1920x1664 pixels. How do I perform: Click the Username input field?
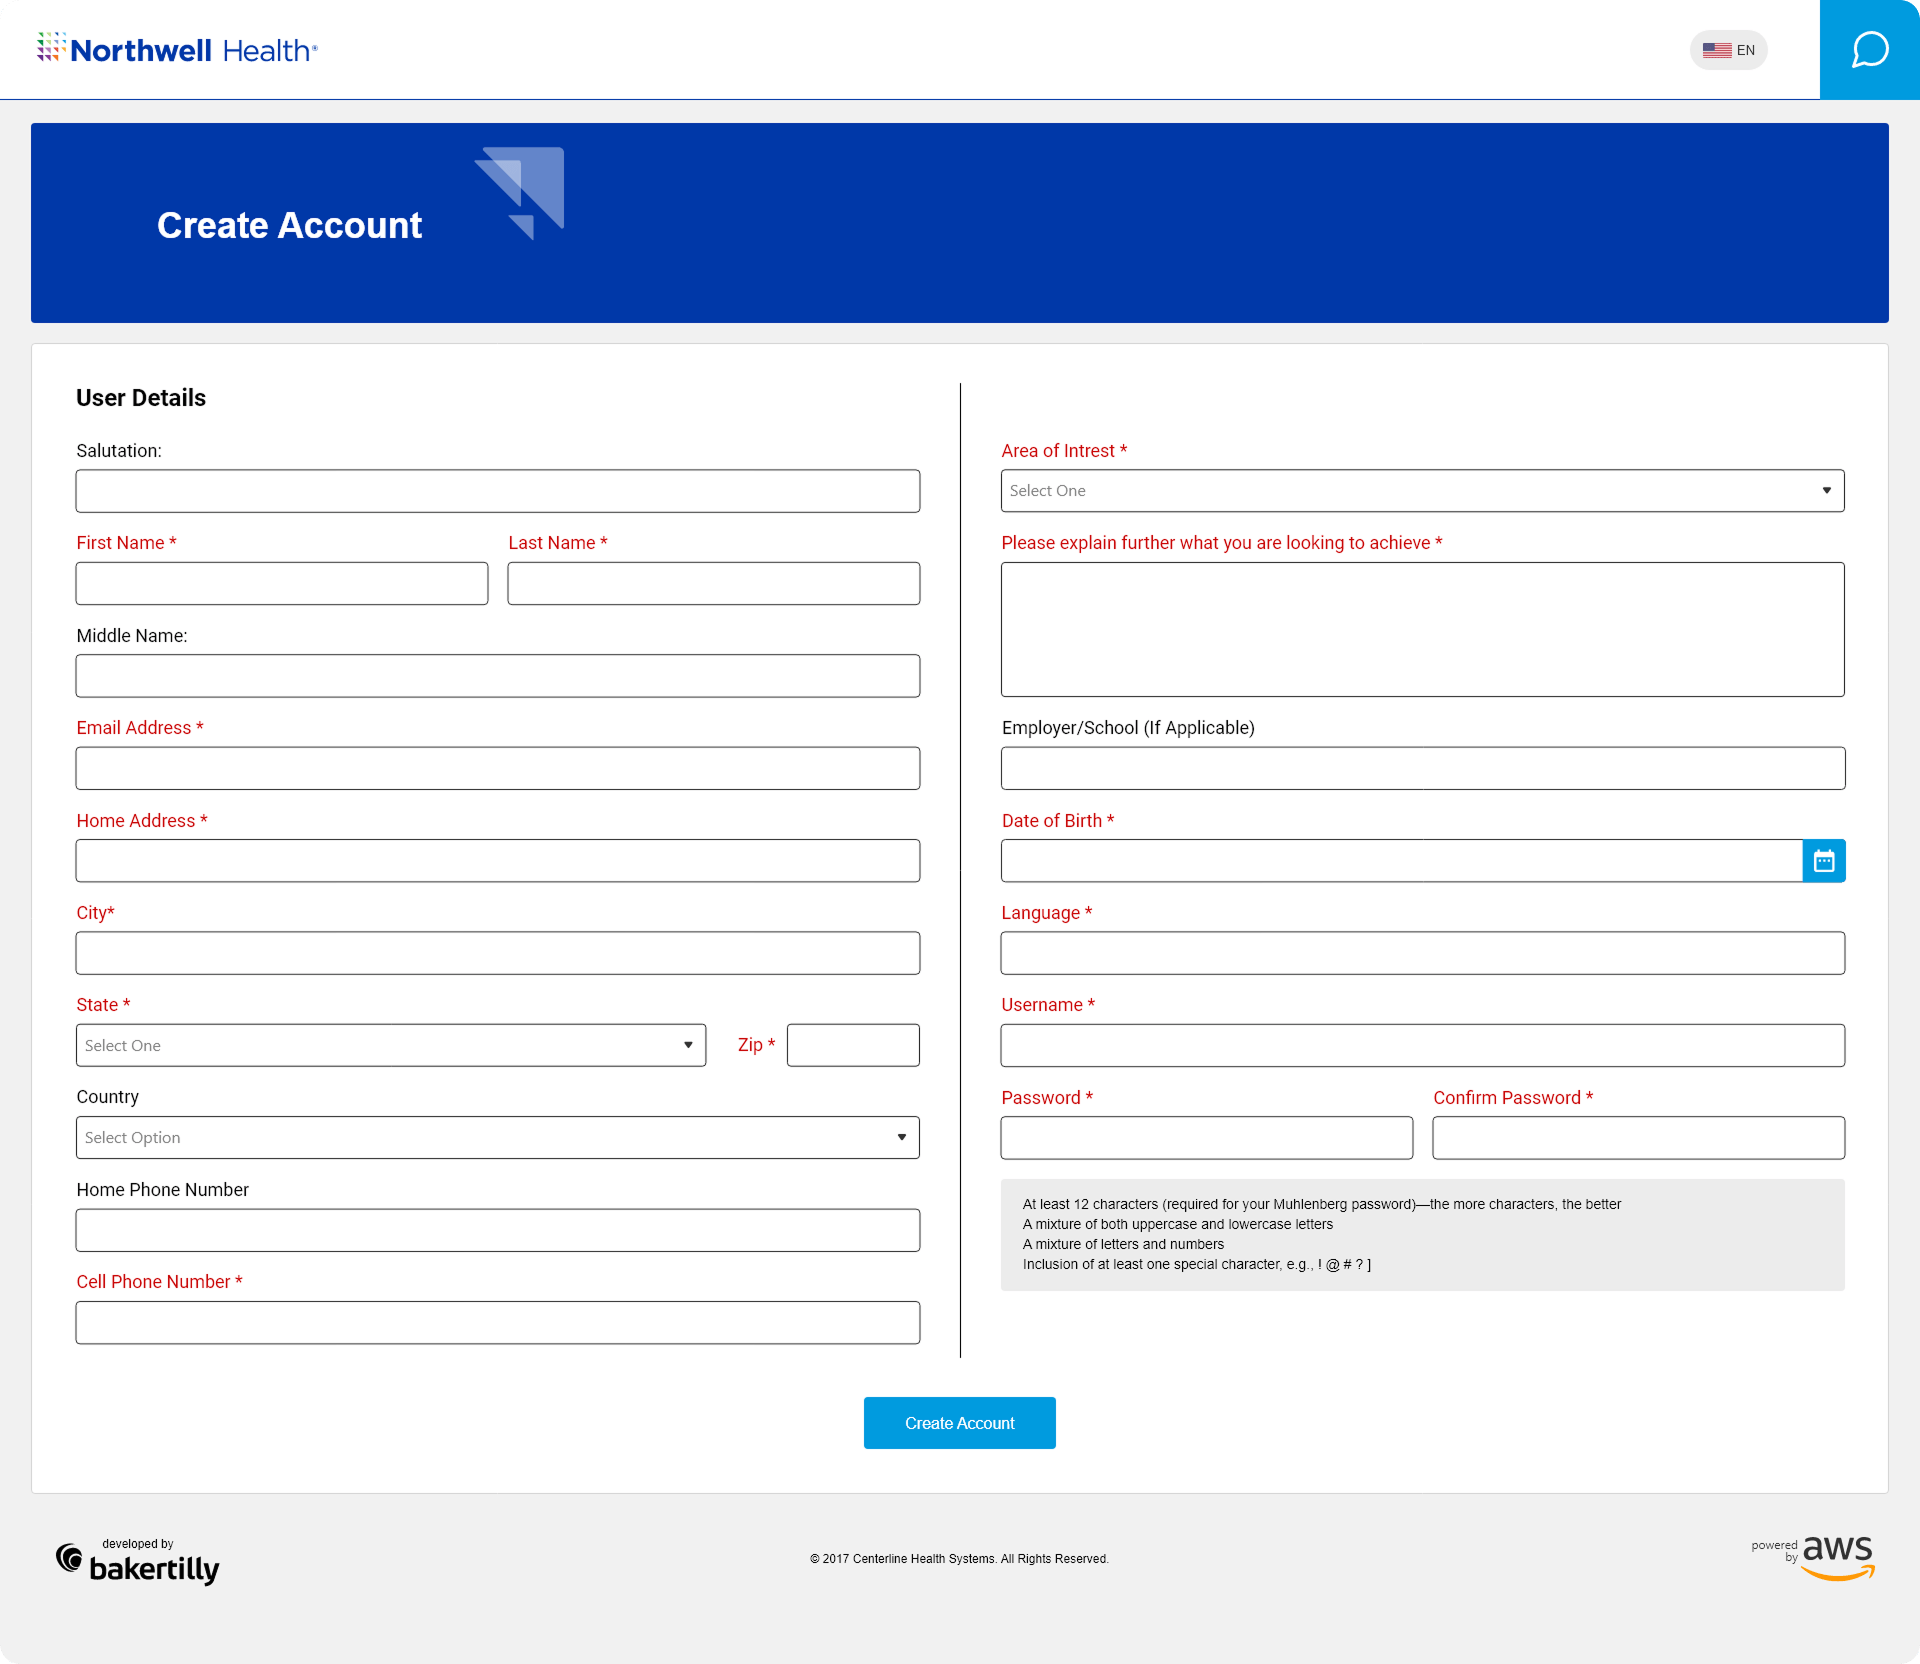[1422, 1046]
